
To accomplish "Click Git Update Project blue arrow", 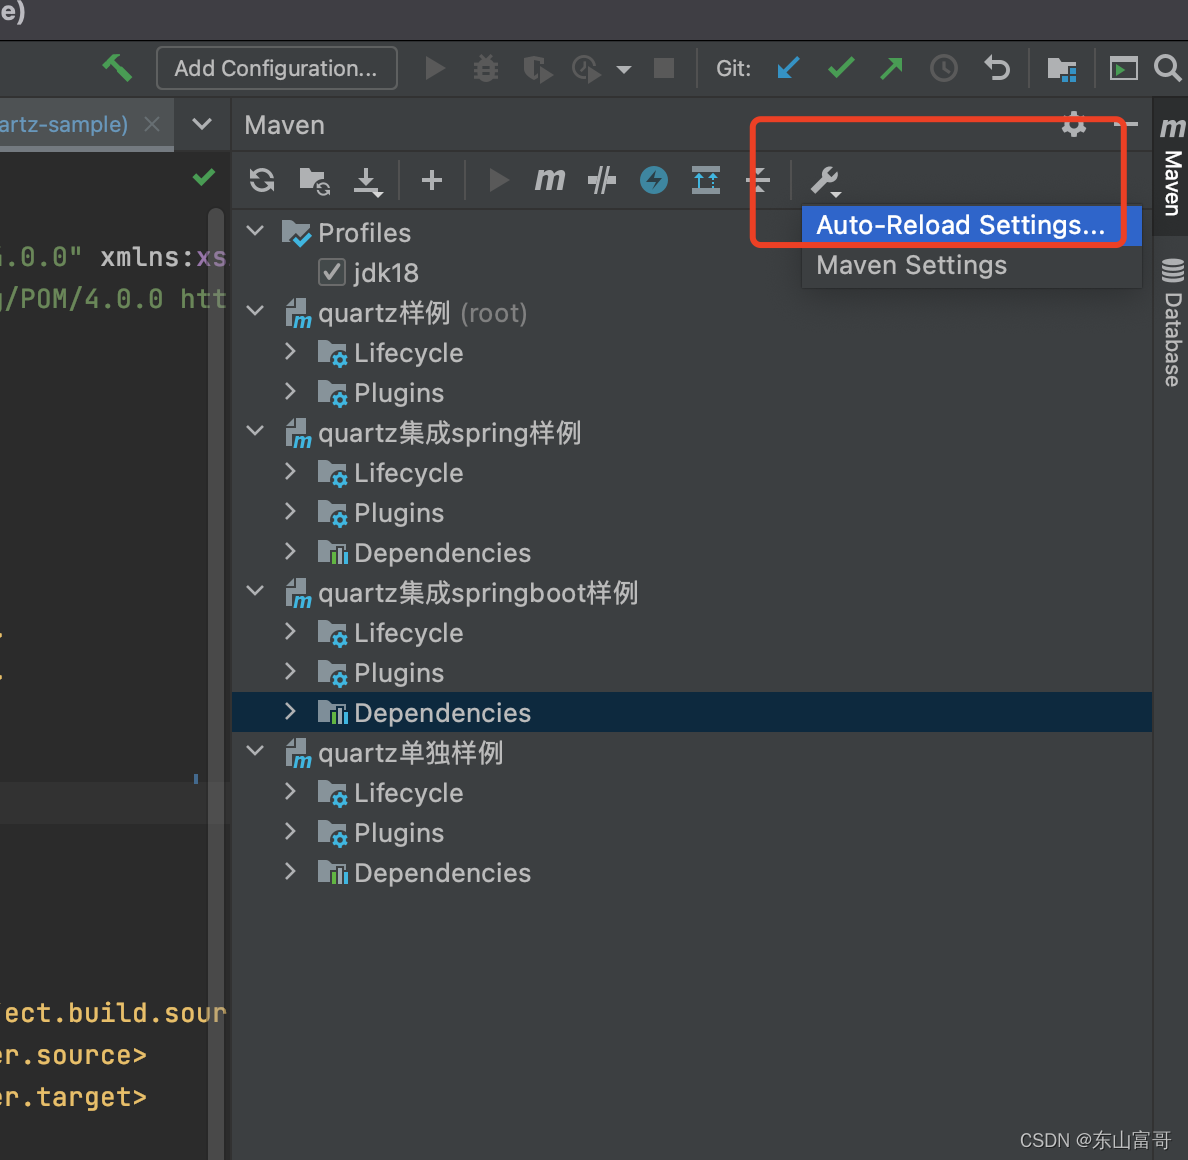I will pos(788,68).
